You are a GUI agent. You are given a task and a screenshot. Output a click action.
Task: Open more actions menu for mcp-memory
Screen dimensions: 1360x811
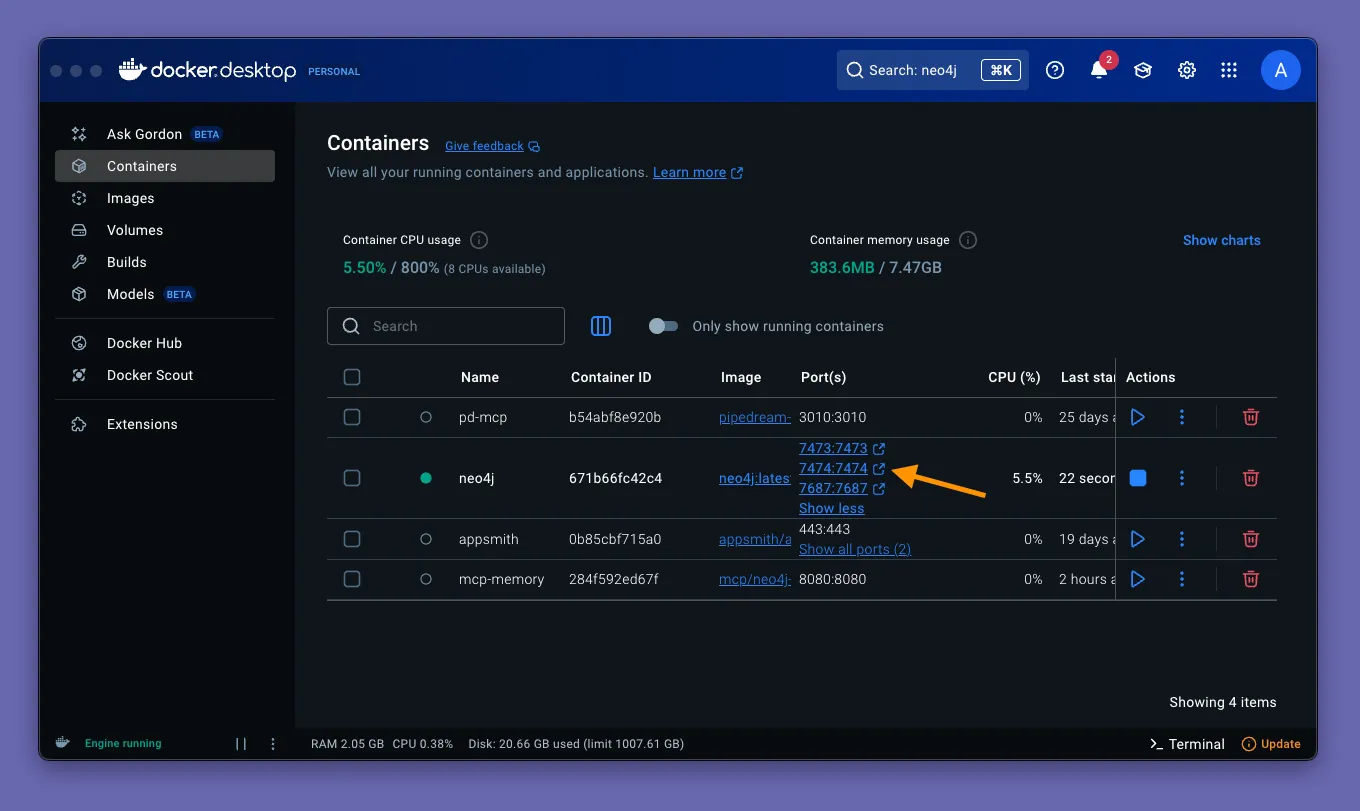coord(1182,579)
